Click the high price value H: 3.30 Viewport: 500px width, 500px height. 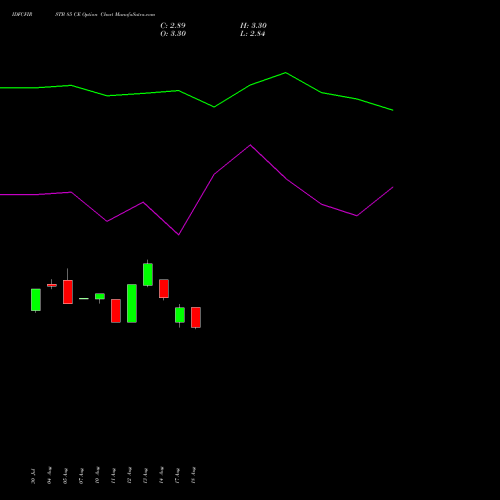coord(253,26)
